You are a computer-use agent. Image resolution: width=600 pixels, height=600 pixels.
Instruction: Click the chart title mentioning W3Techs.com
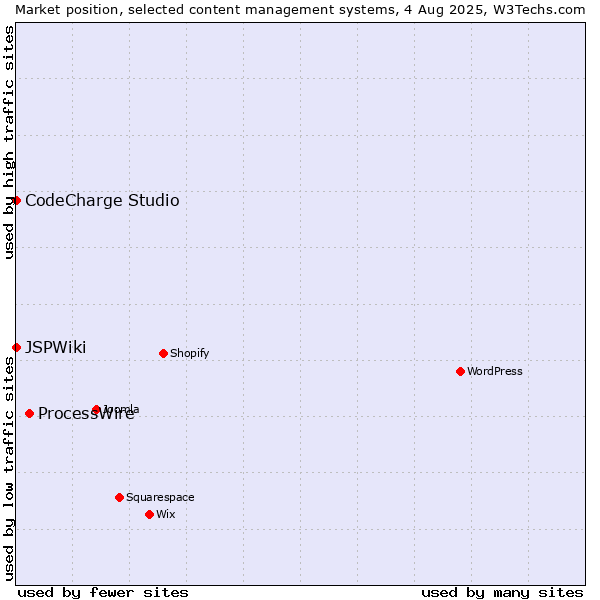[300, 10]
